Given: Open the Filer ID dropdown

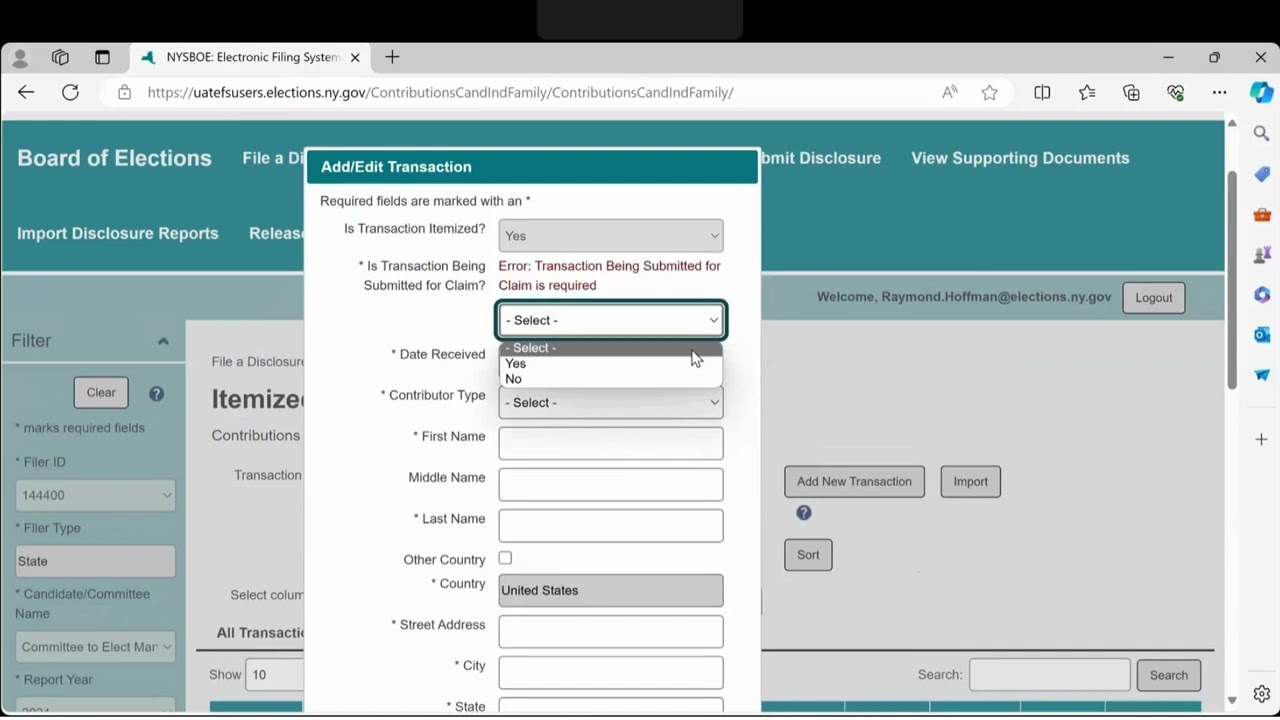Looking at the screenshot, I should point(96,495).
